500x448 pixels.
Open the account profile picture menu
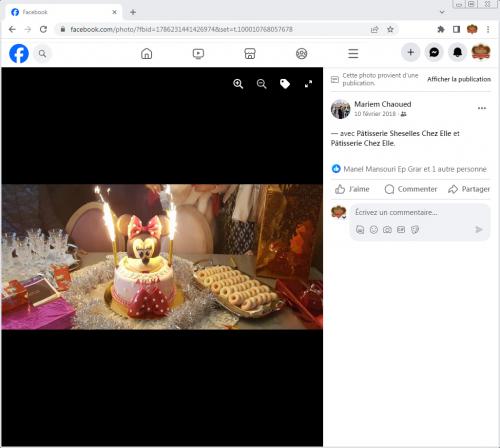[481, 52]
